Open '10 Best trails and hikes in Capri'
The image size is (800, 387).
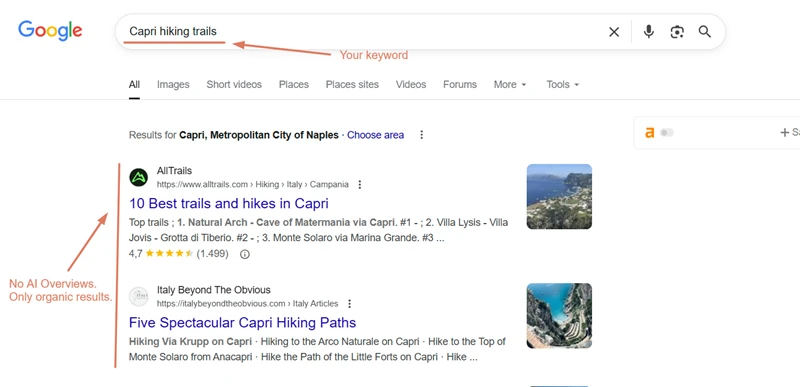(229, 203)
